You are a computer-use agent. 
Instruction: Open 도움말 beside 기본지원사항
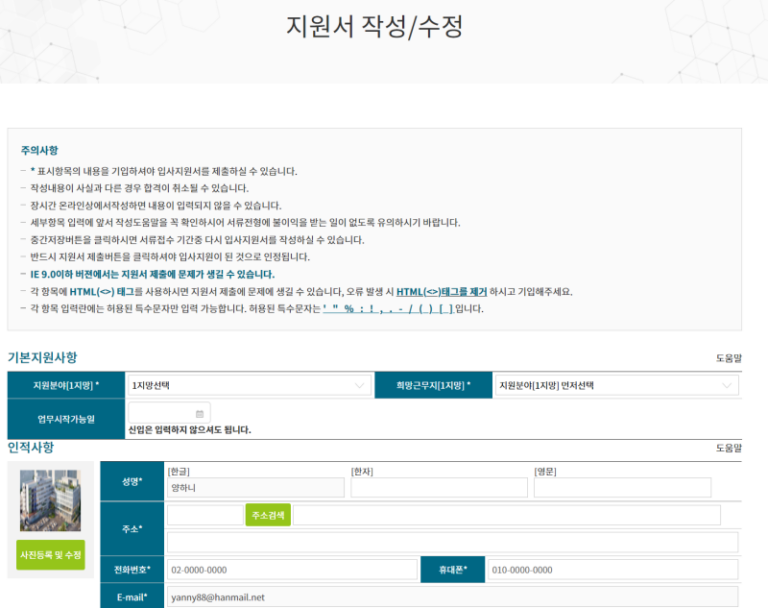tap(730, 358)
